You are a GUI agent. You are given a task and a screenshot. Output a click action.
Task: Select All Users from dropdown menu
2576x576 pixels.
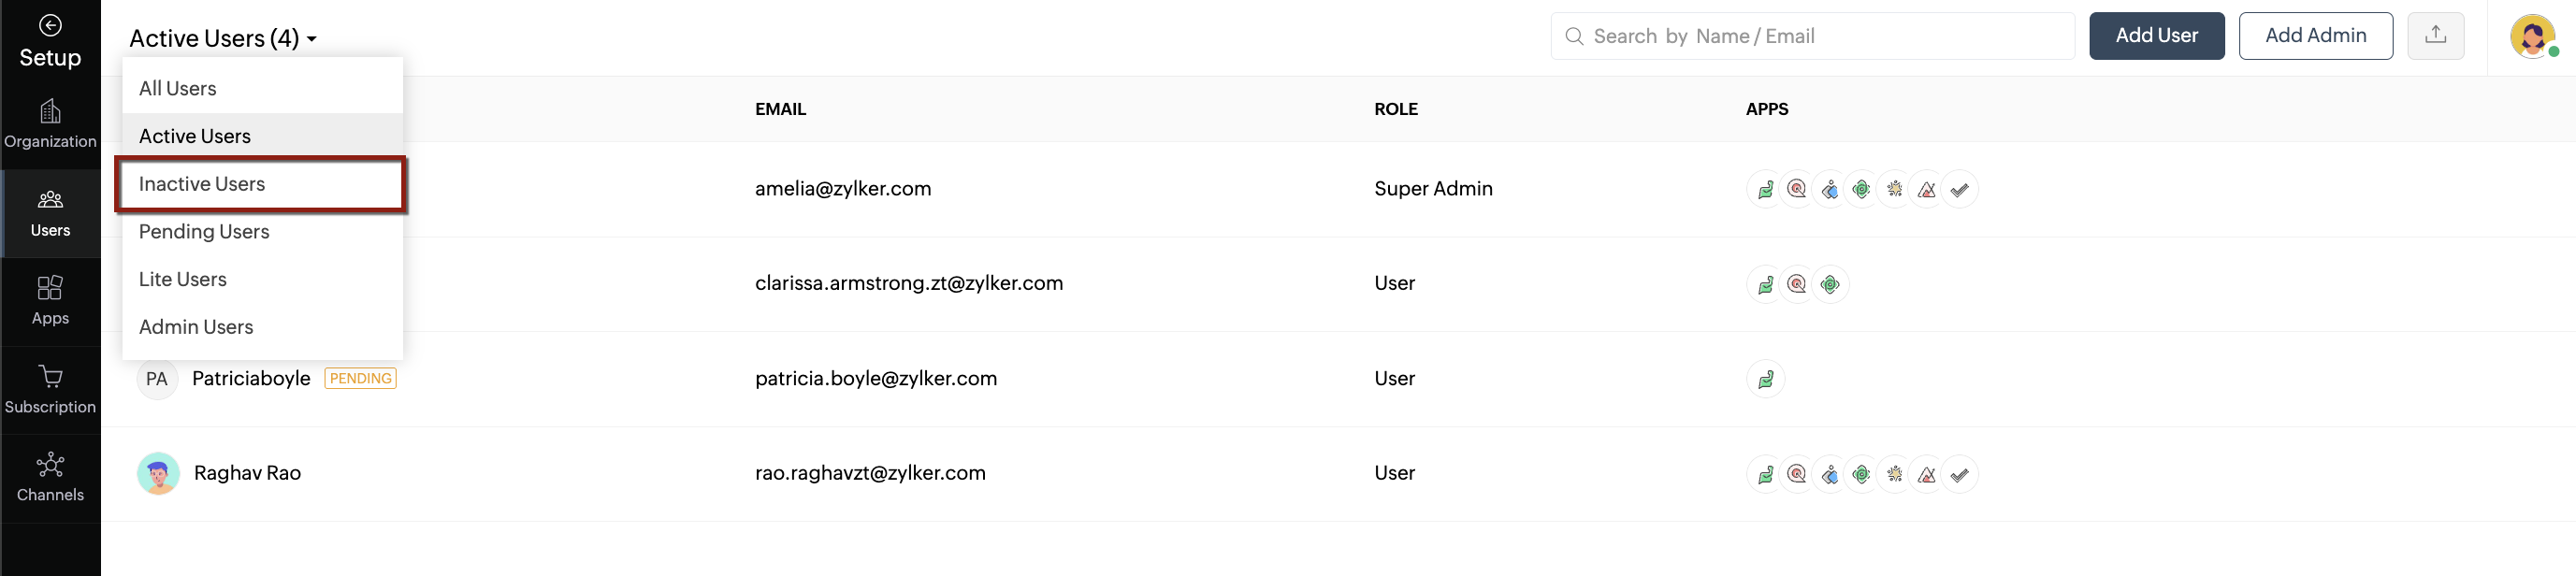(178, 89)
